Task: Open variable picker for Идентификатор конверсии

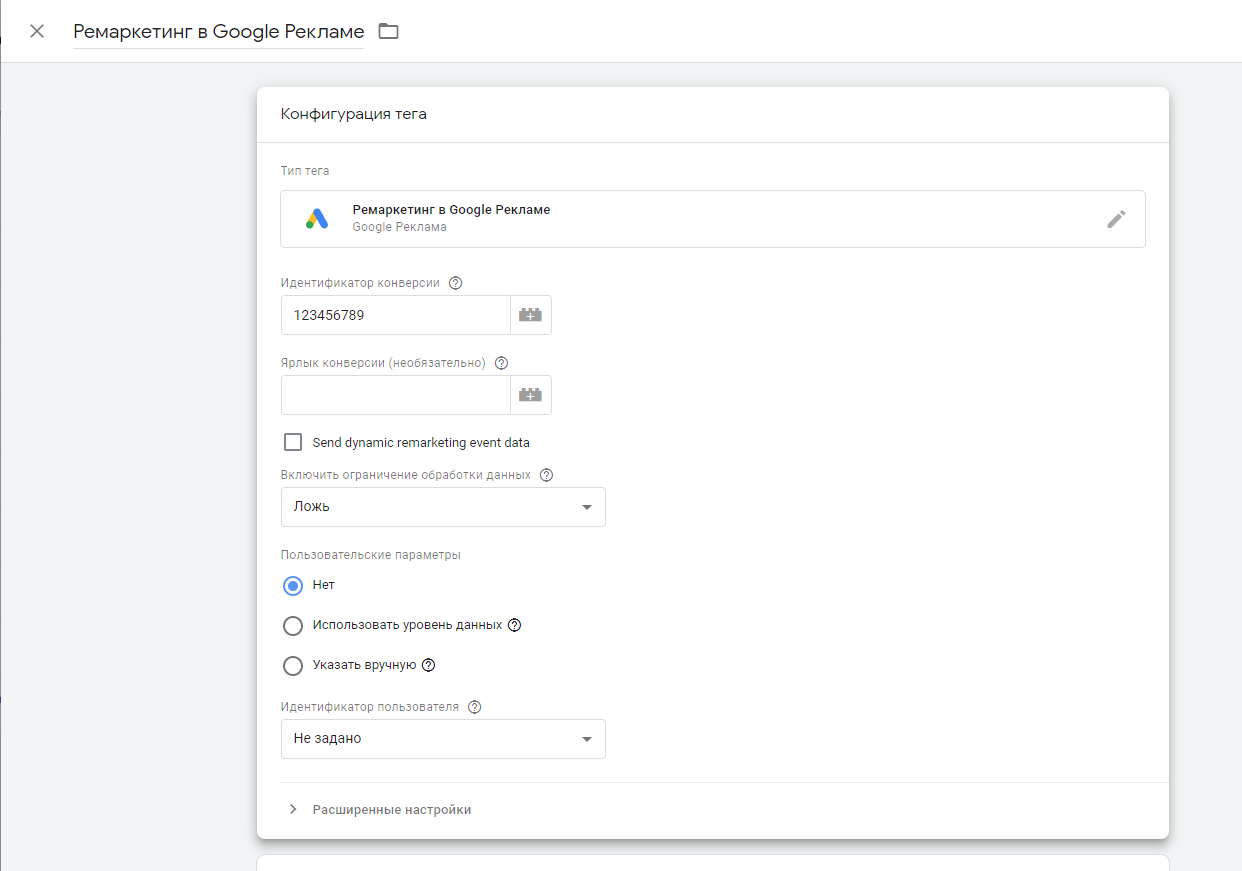Action: (530, 315)
